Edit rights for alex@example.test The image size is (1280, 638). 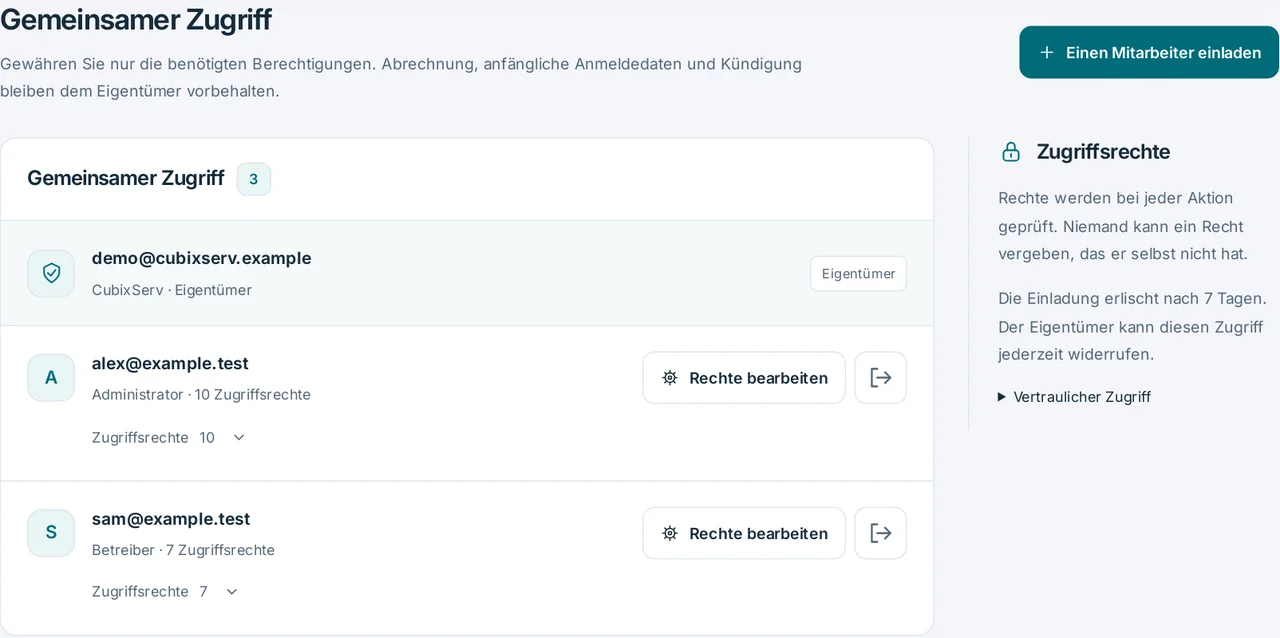744,378
